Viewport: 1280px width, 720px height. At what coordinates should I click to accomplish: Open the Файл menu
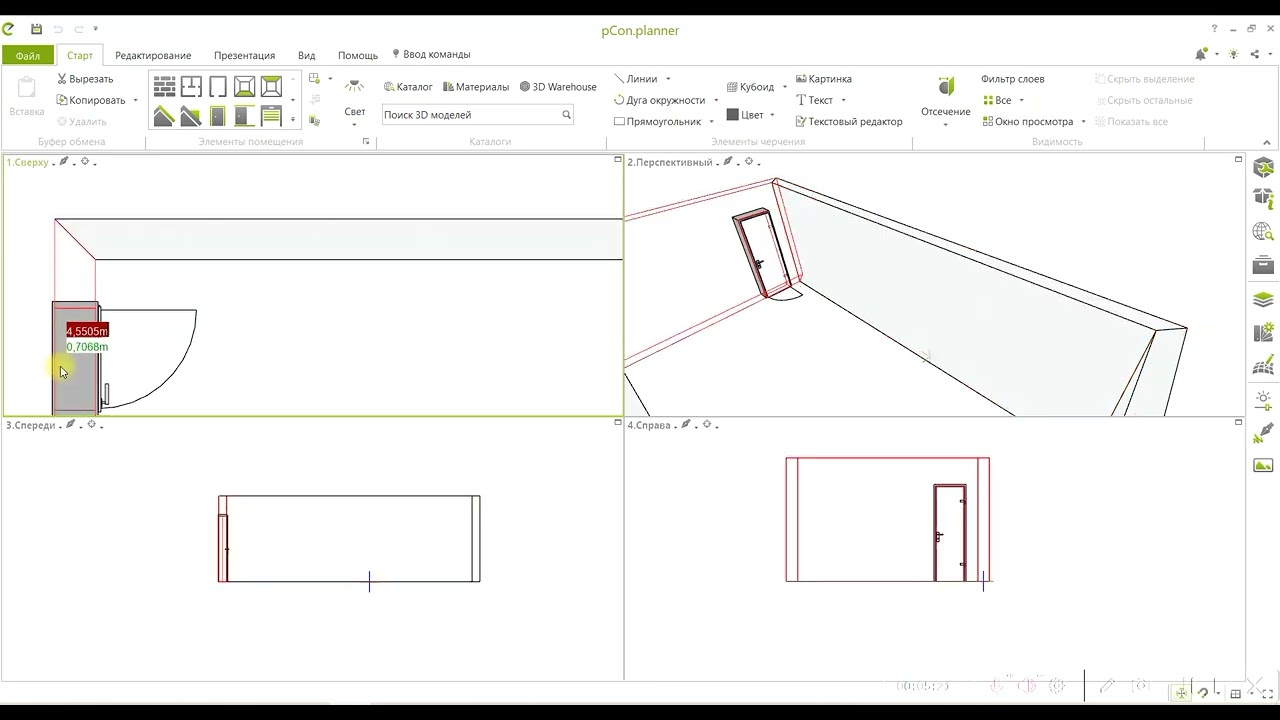(x=28, y=56)
